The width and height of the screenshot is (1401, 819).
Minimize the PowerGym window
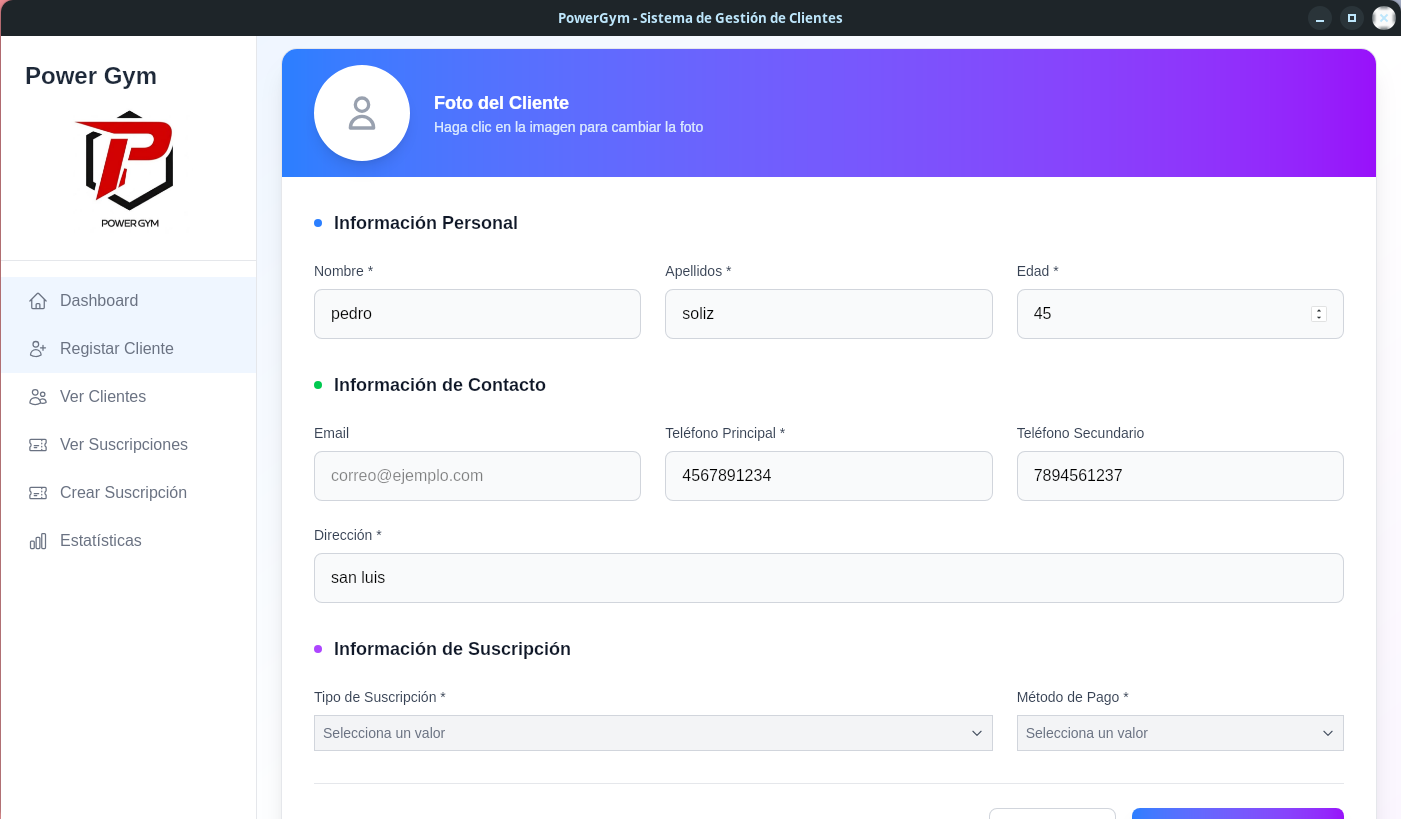point(1320,18)
